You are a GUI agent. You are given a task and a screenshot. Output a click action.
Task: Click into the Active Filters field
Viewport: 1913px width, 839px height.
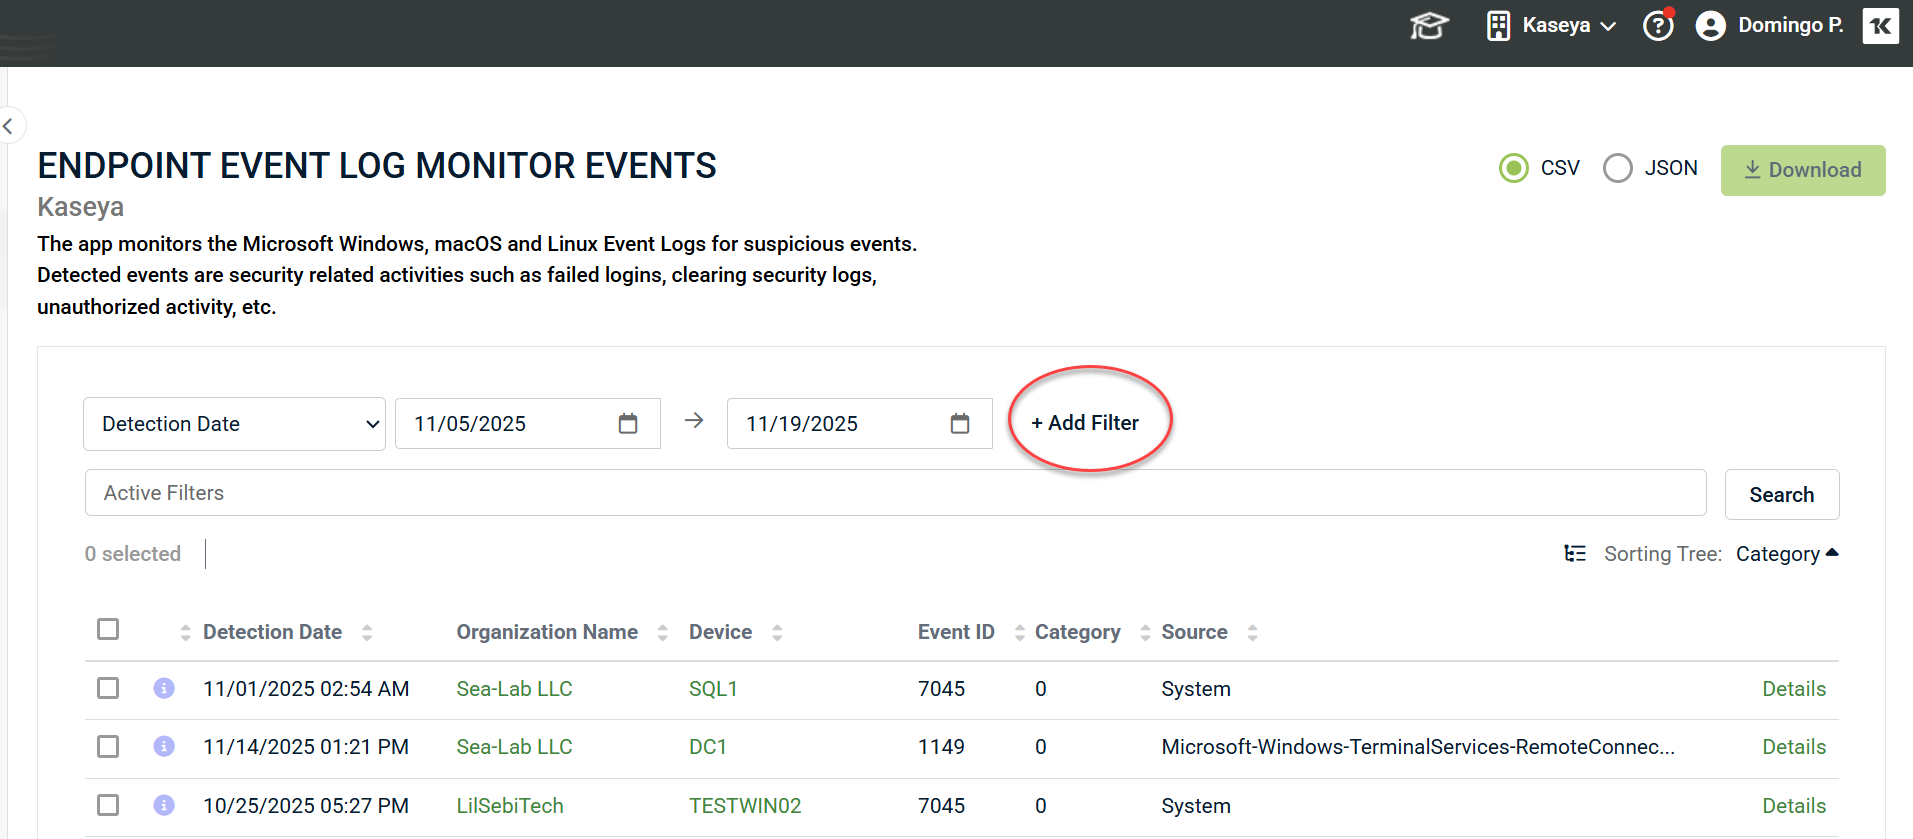pyautogui.click(x=894, y=493)
